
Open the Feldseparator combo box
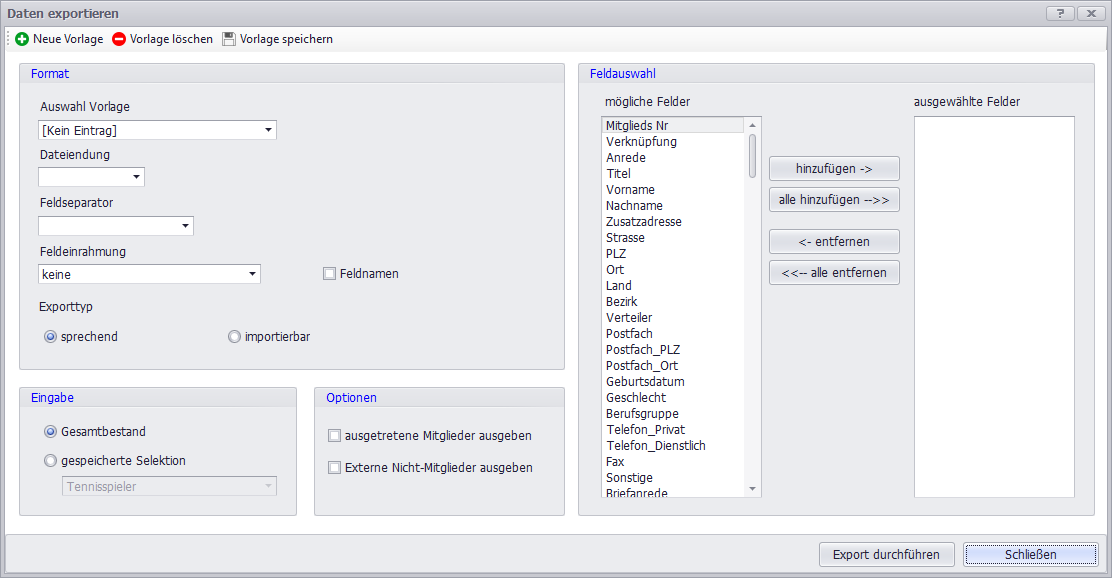(x=185, y=226)
